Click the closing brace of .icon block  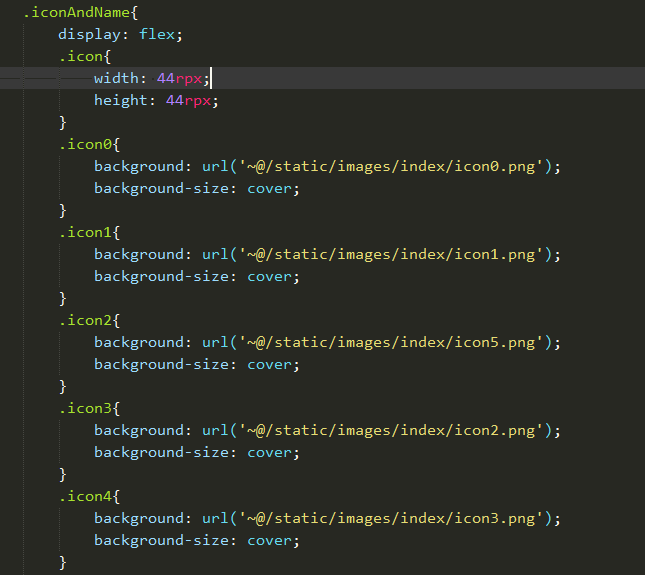[63, 123]
